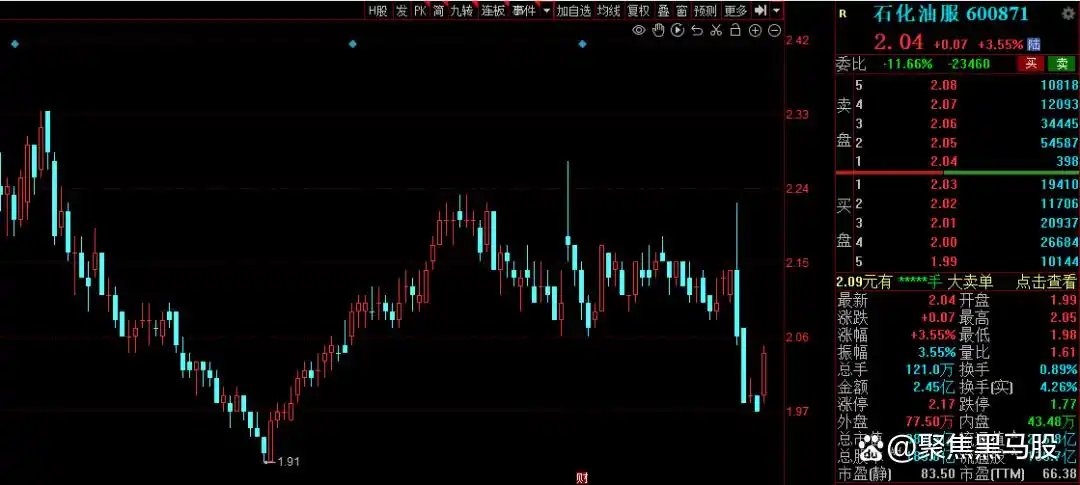Select the 九转 indicator tab
Screen dimensions: 1080x485
click(461, 10)
